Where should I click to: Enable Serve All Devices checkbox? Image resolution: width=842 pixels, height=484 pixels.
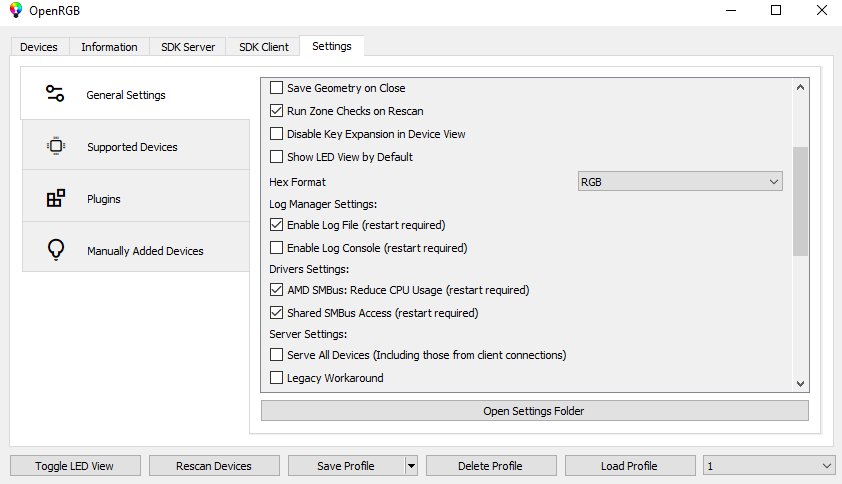point(277,355)
